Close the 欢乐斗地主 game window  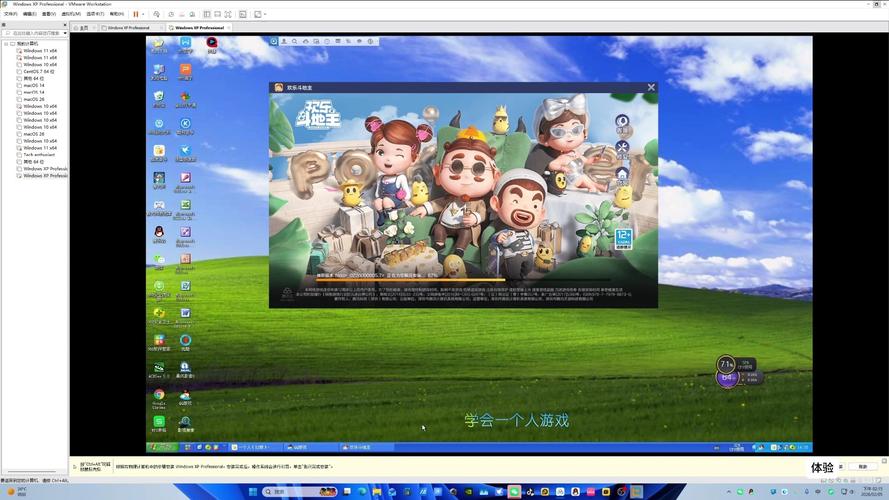651,88
